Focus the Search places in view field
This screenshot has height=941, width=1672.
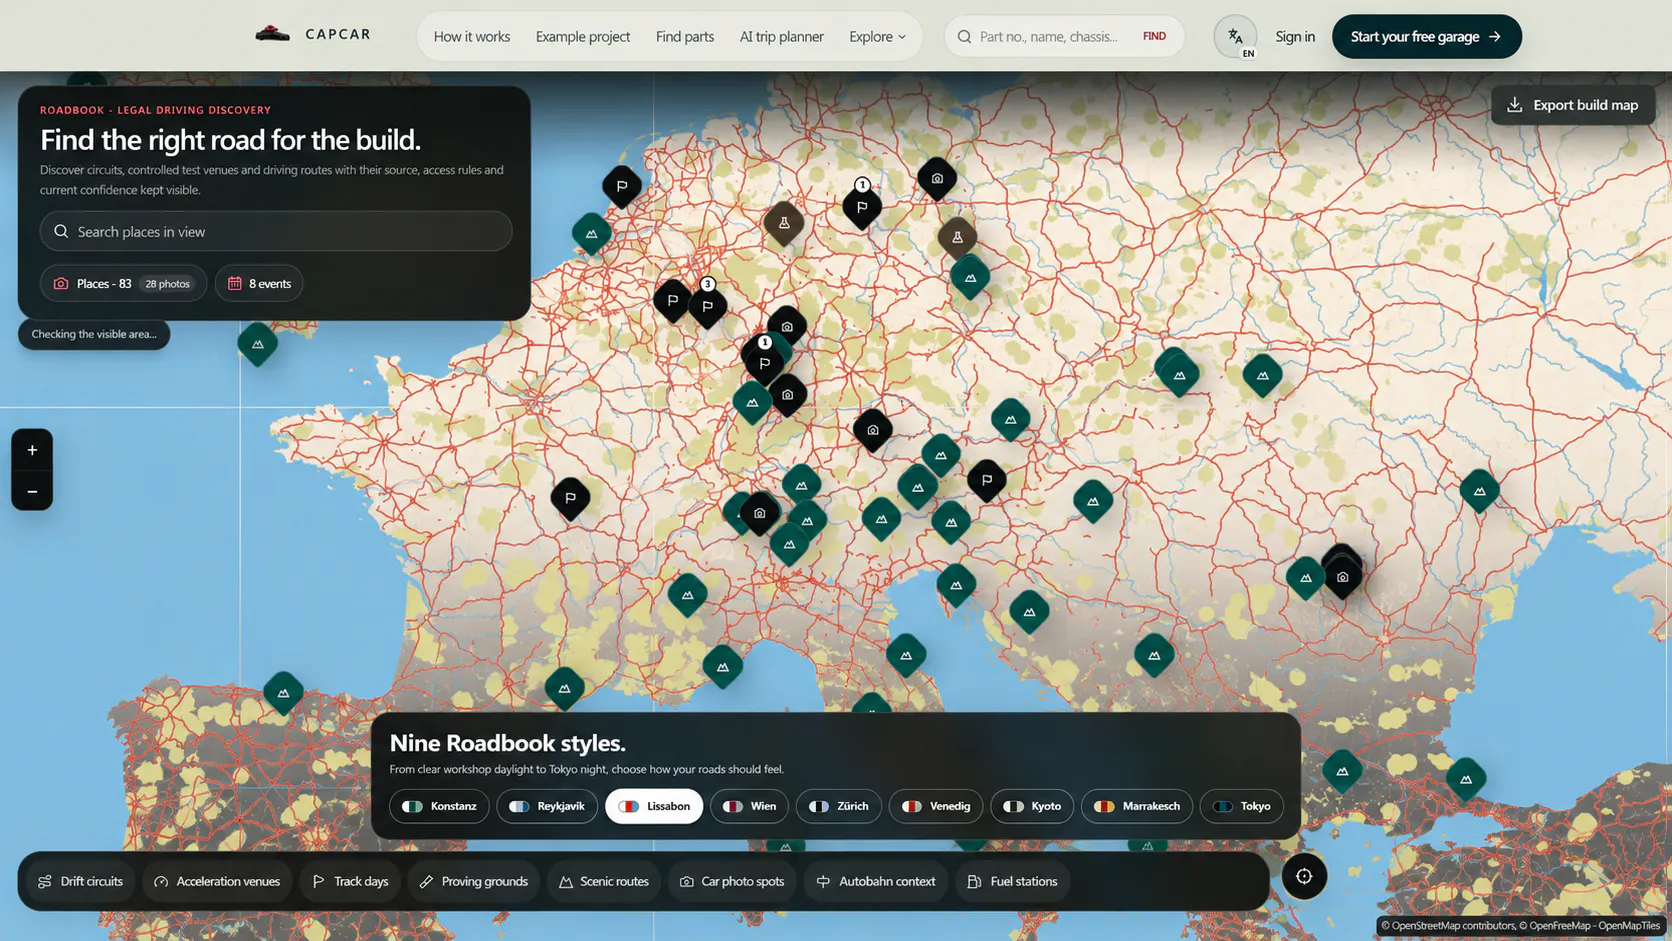click(x=276, y=231)
